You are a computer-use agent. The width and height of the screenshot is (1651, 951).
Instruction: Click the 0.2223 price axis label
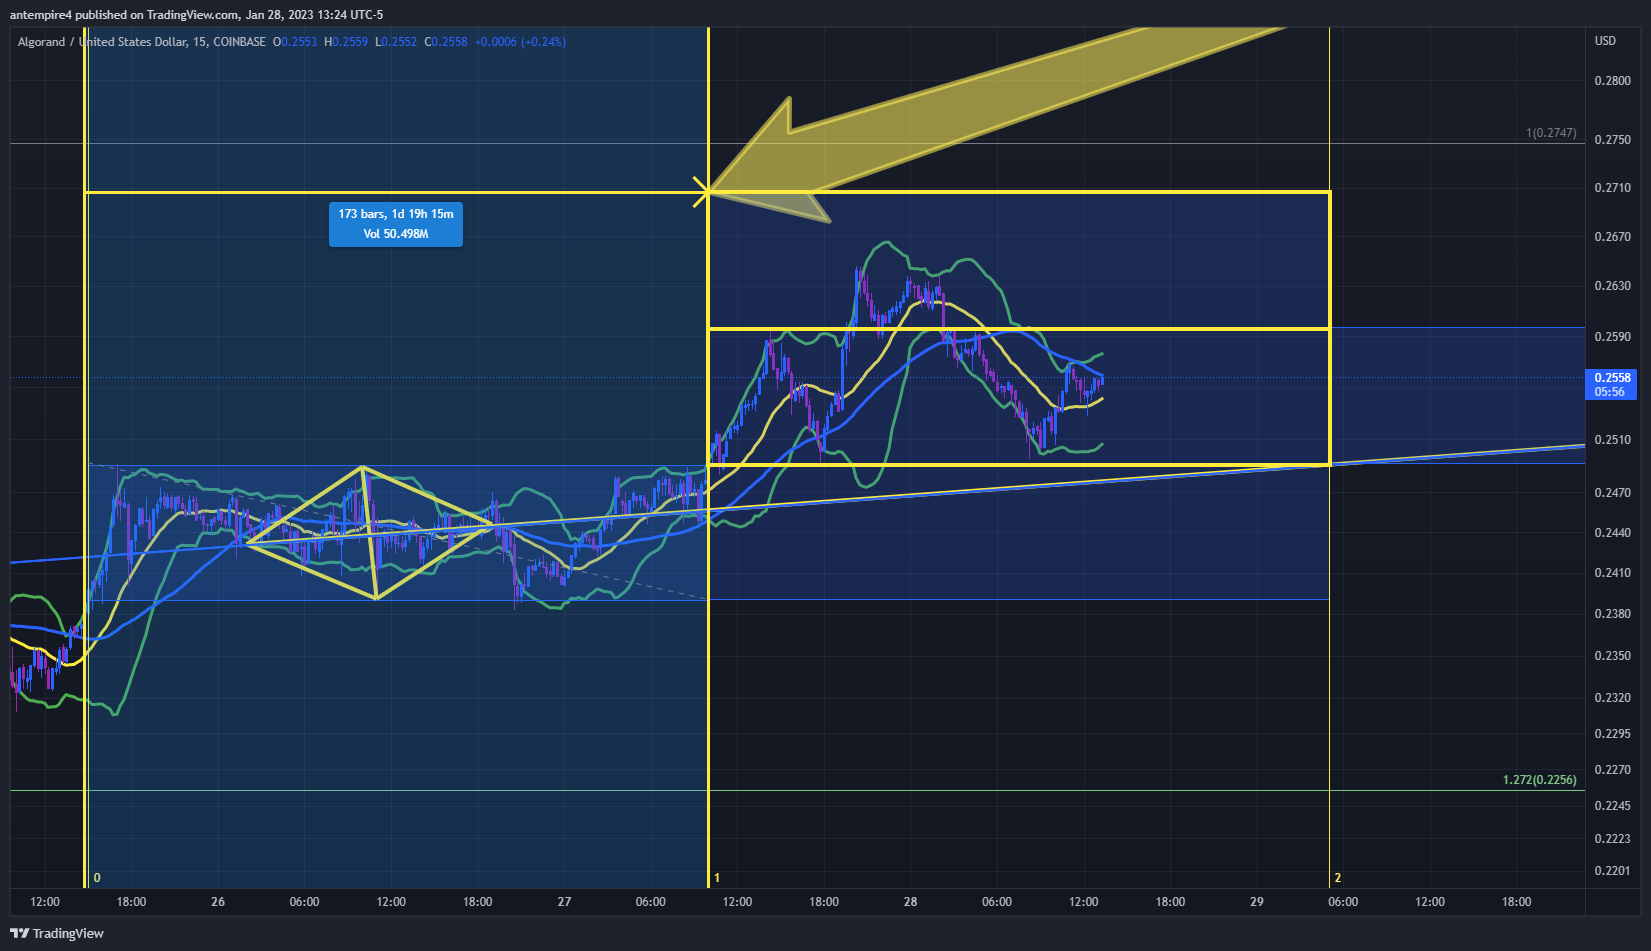pyautogui.click(x=1612, y=839)
